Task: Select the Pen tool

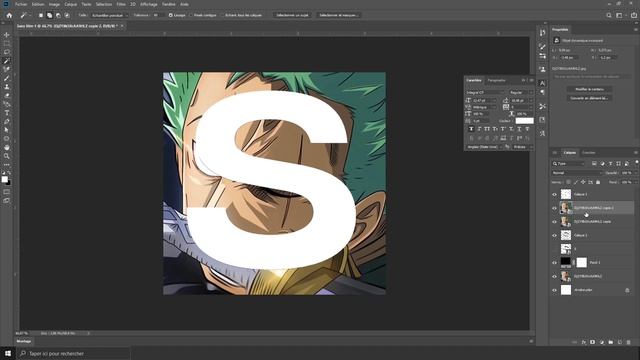Action: (x=7, y=122)
